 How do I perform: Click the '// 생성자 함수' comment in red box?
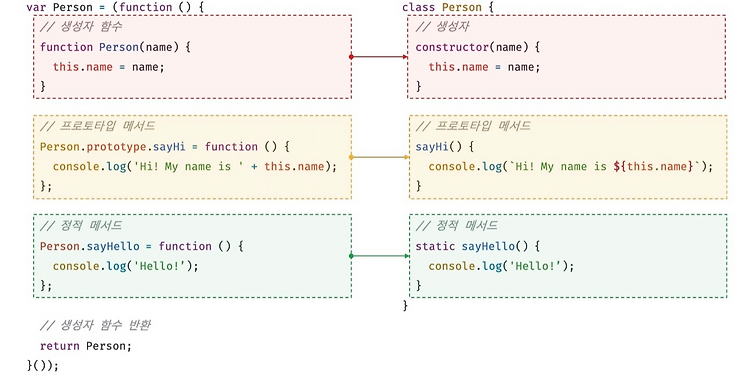(81, 26)
